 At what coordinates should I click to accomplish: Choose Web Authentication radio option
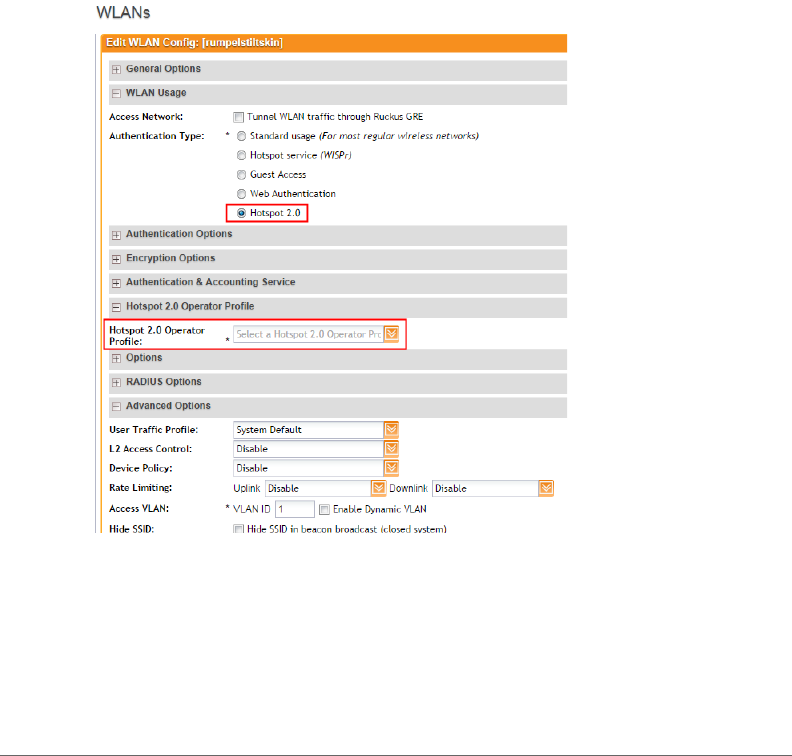(241, 194)
